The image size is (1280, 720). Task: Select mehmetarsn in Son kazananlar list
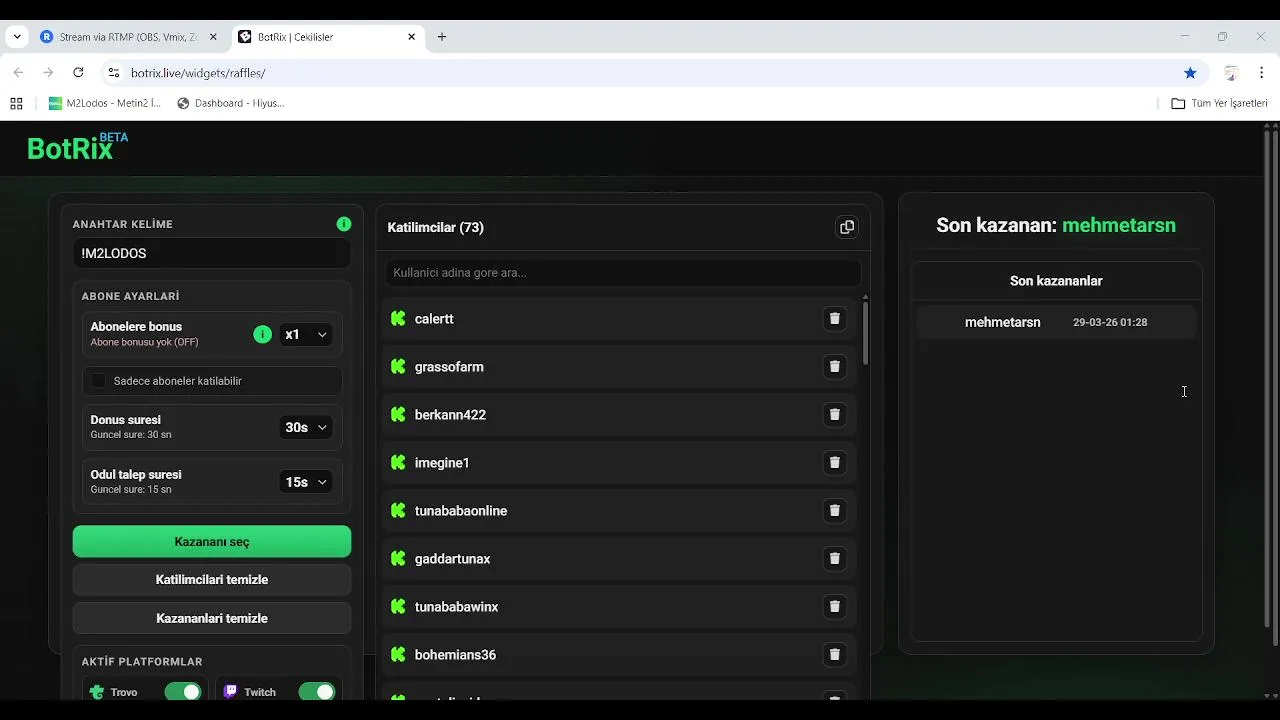click(1003, 322)
